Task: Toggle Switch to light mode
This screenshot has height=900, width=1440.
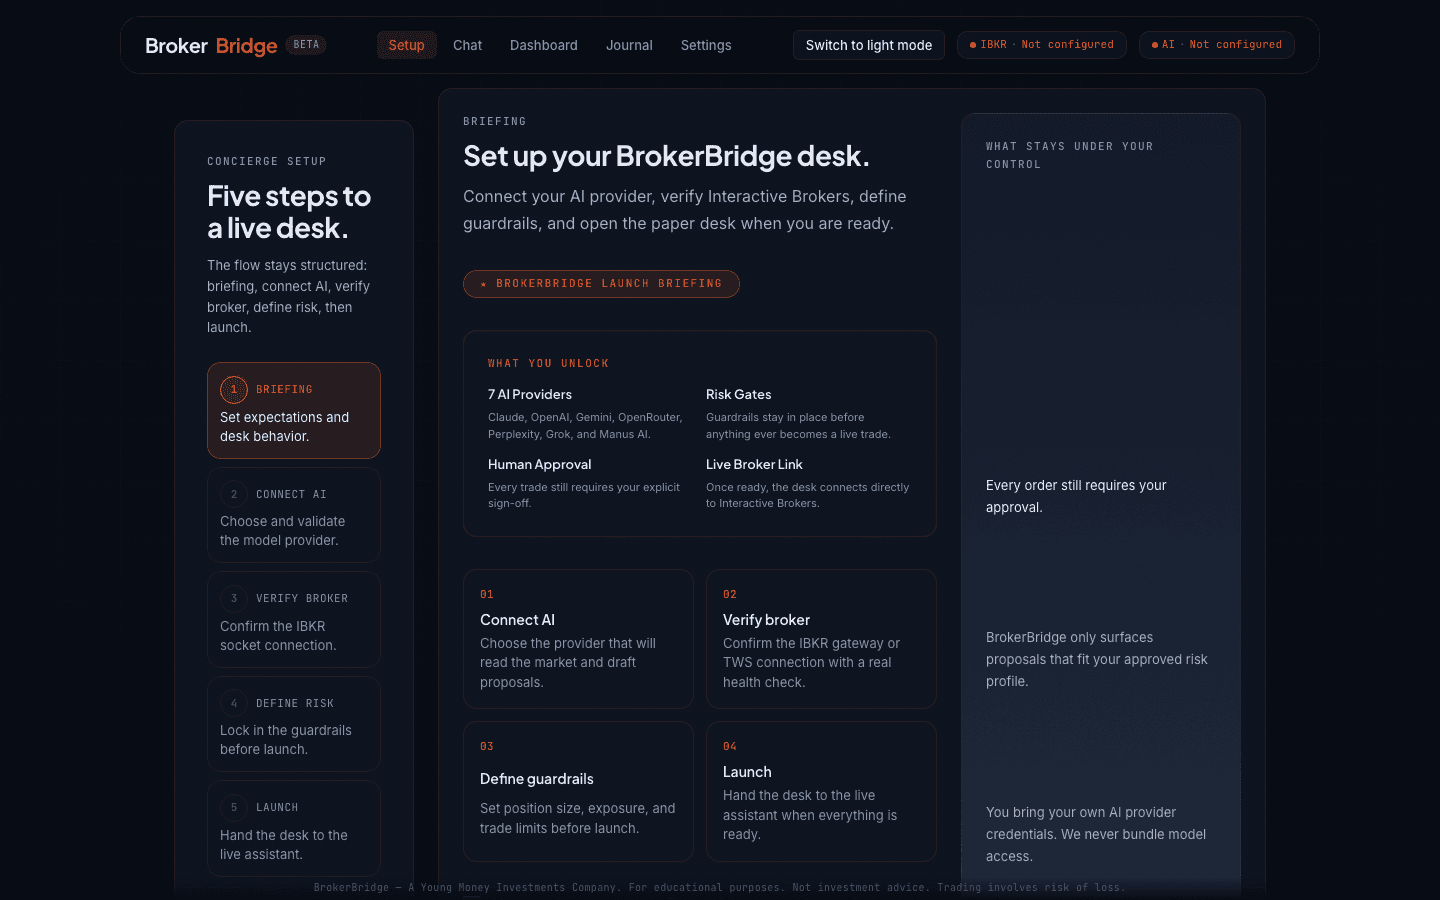Action: (x=868, y=44)
